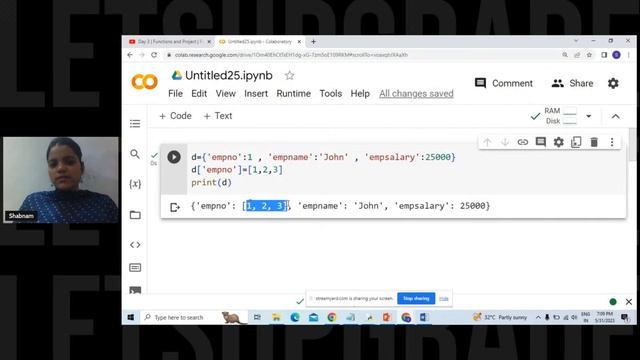The height and width of the screenshot is (360, 640).
Task: Open browser zoom magnifier in address bar
Action: click(x=565, y=55)
